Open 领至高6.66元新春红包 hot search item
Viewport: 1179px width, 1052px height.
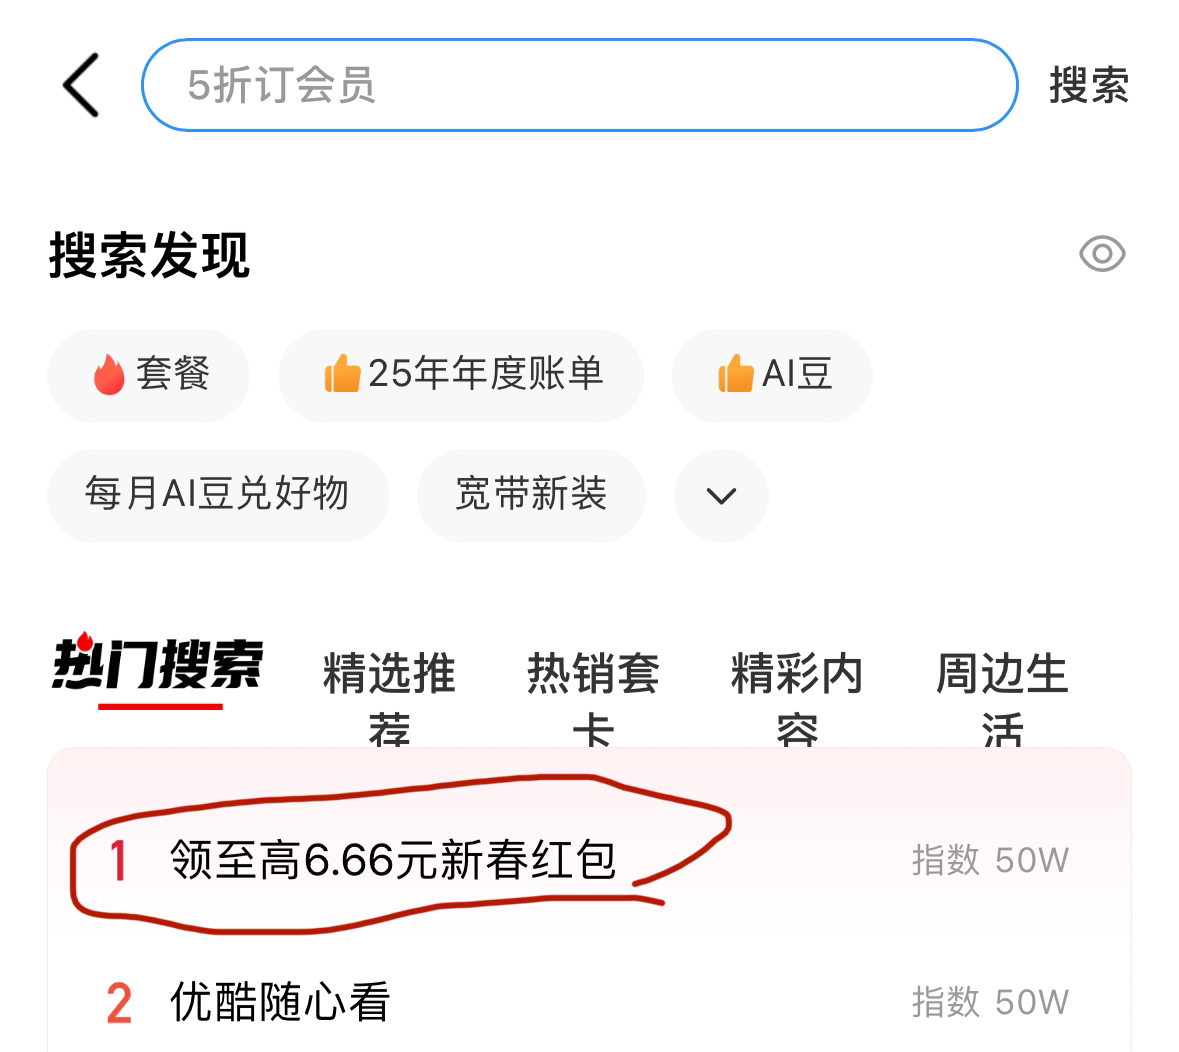(393, 859)
